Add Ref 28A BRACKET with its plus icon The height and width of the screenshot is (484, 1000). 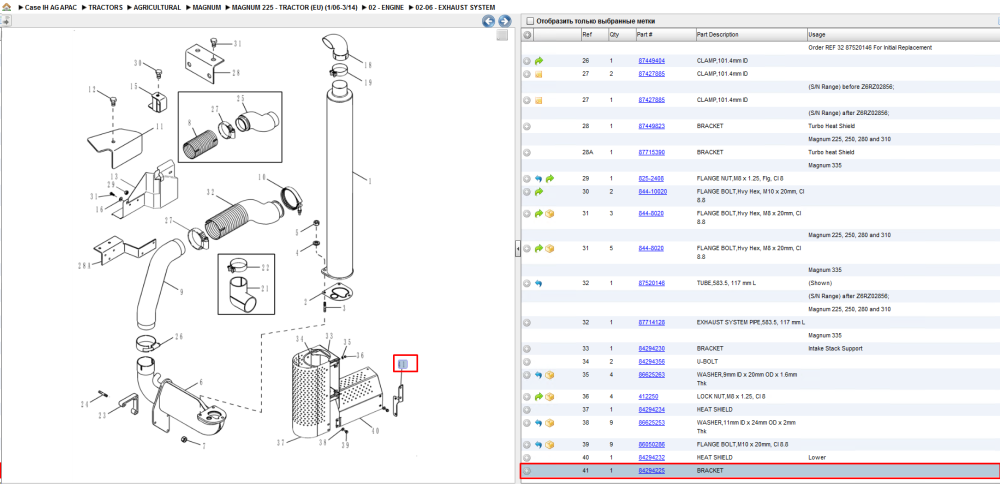[x=527, y=152]
